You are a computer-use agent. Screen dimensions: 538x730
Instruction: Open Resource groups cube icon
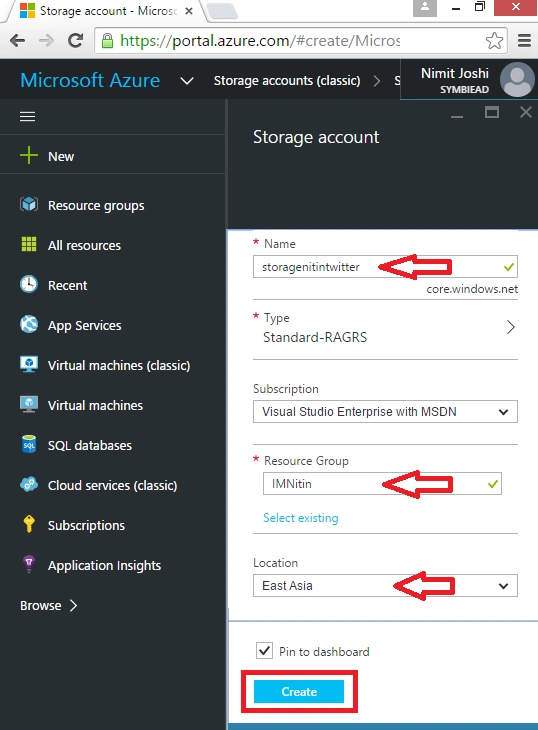pyautogui.click(x=29, y=204)
